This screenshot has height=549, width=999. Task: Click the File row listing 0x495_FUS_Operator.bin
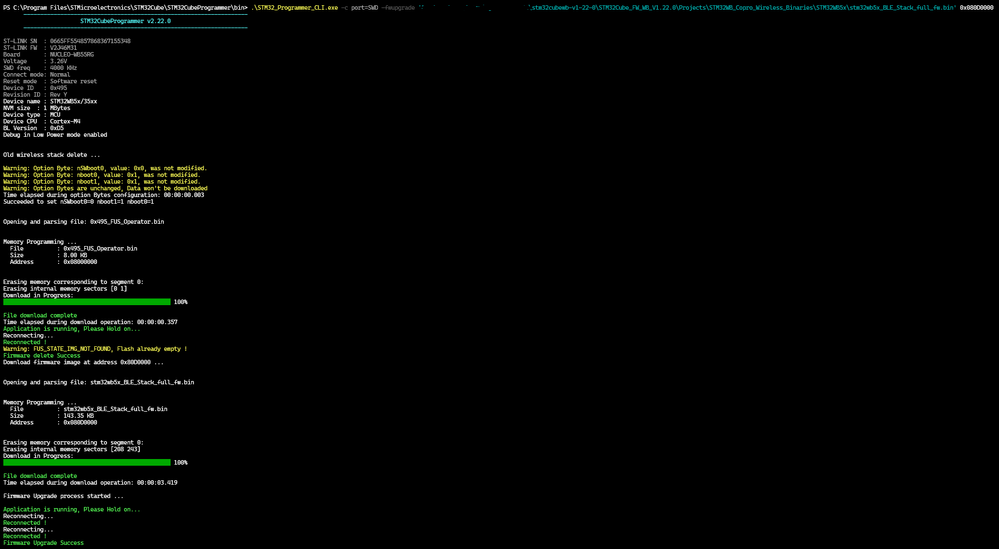73,248
